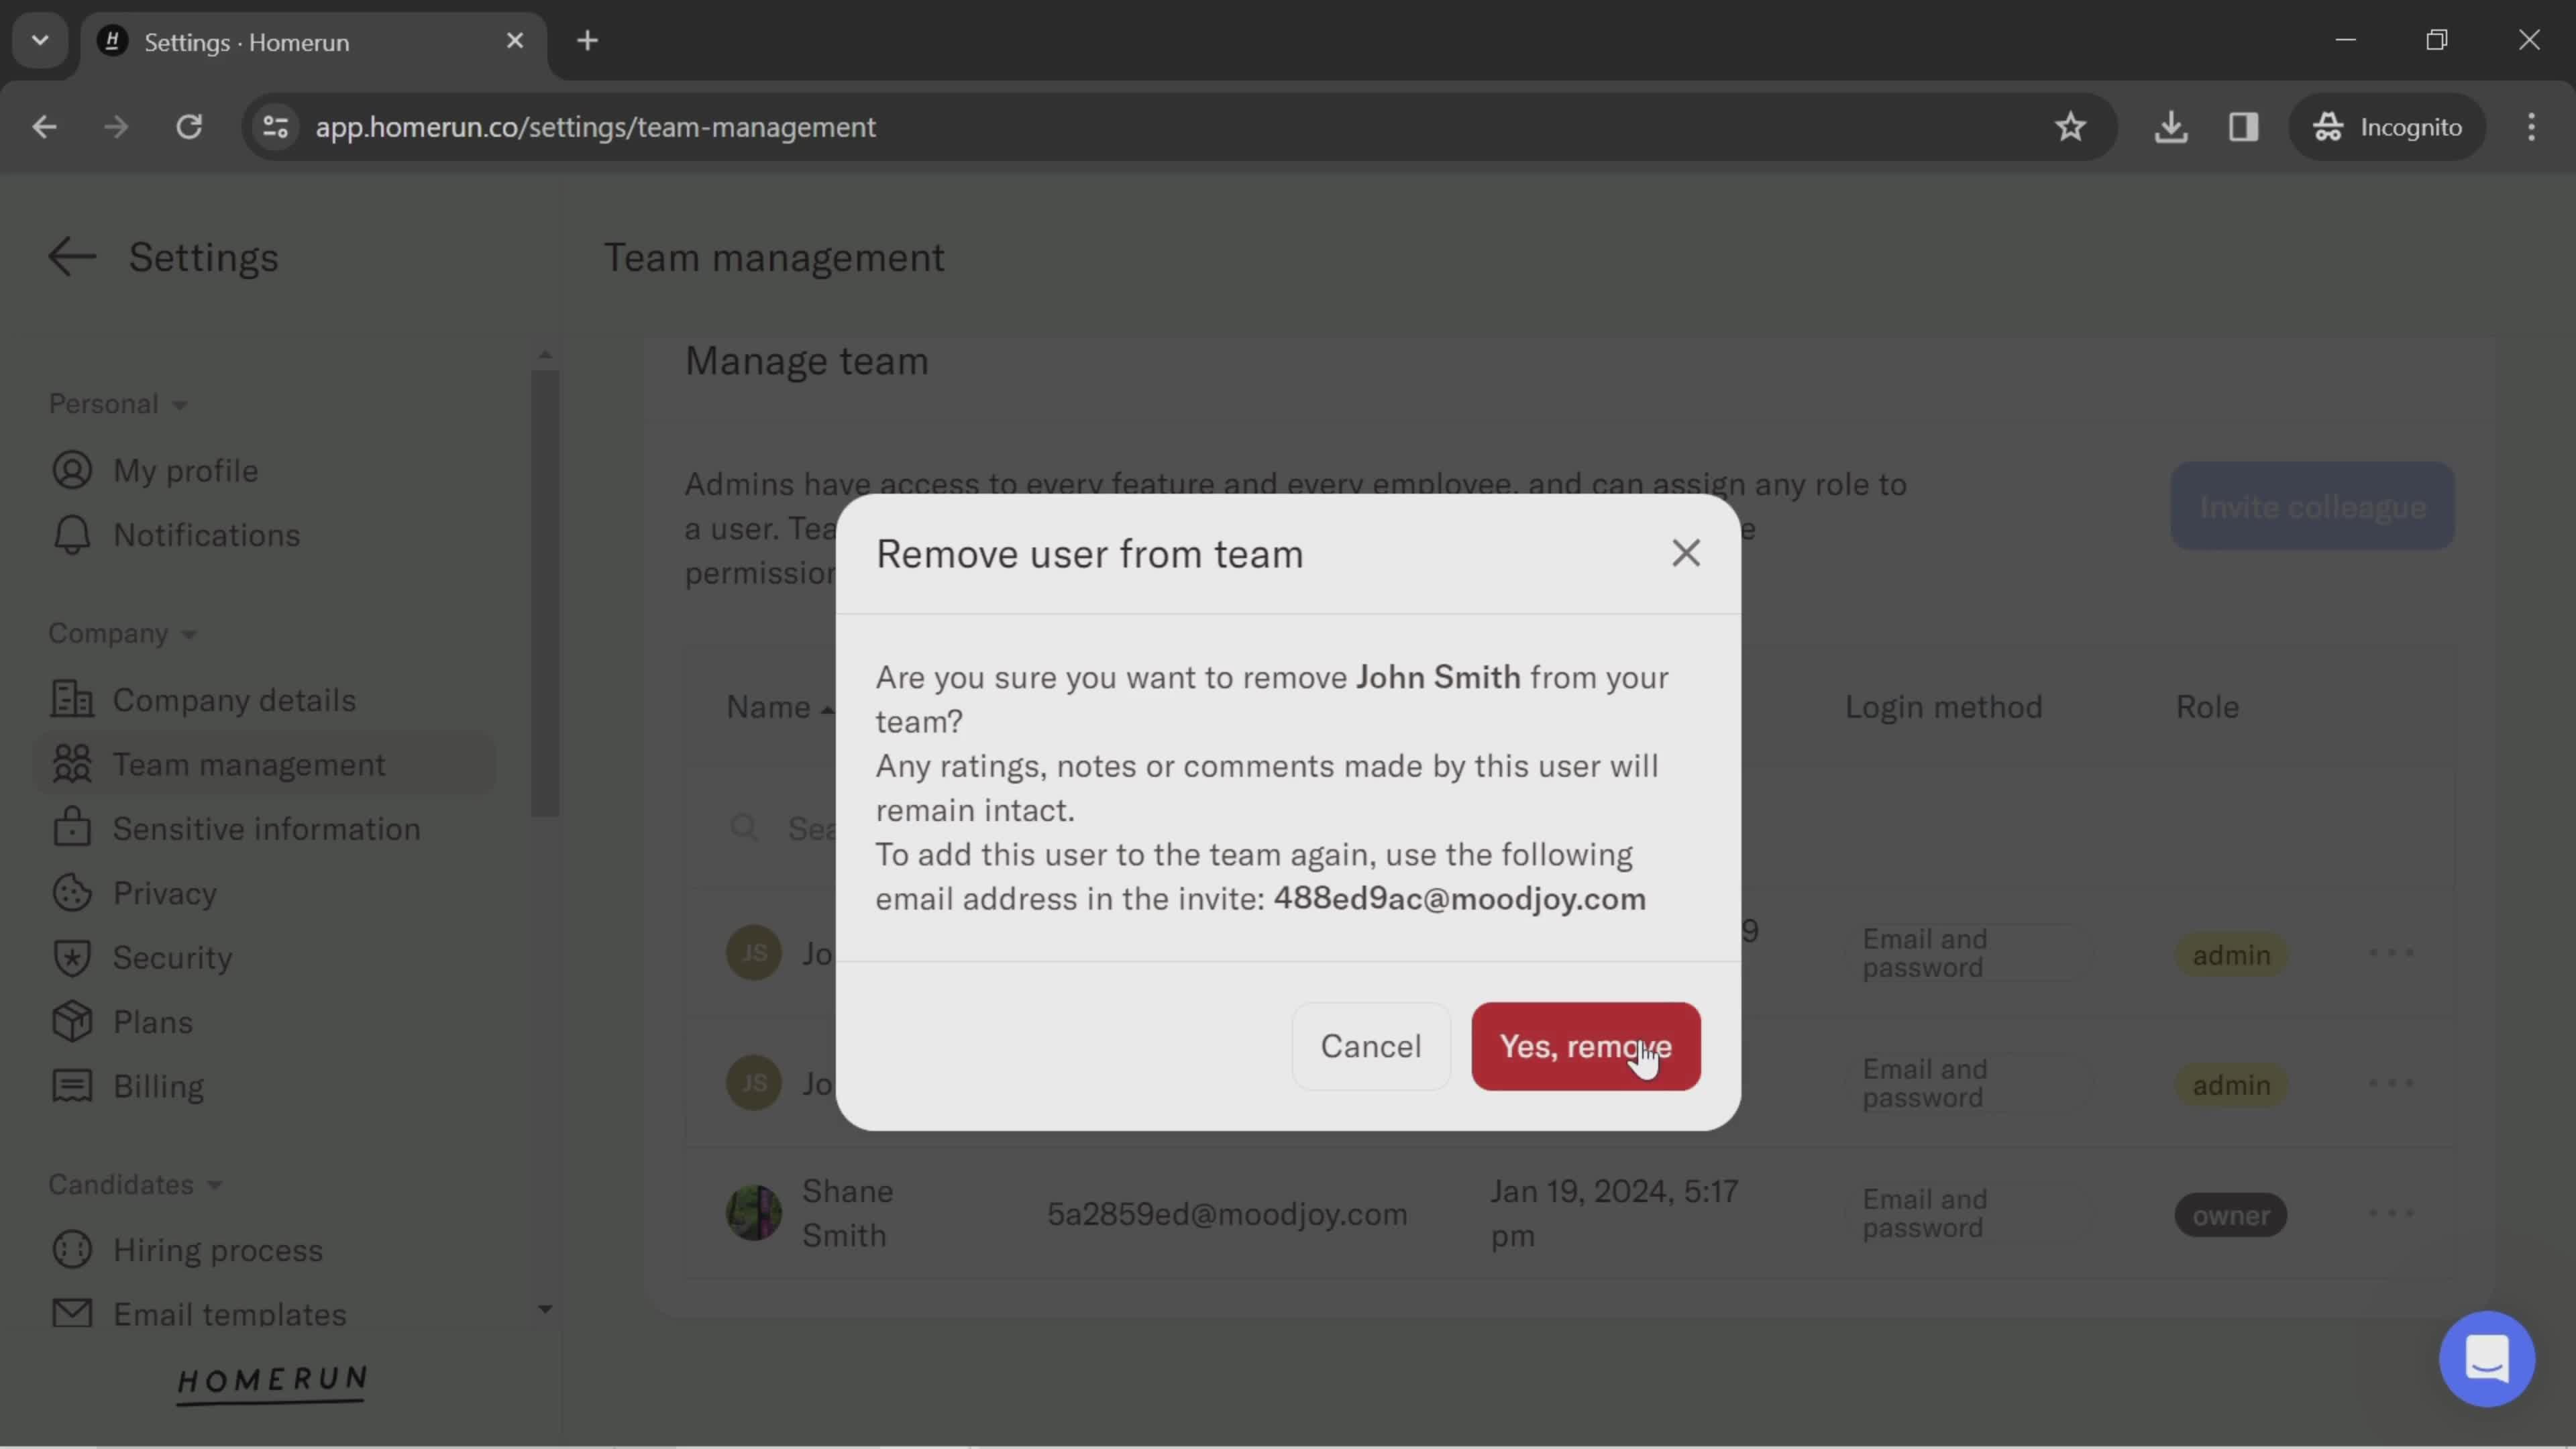2576x1449 pixels.
Task: Open Security settings
Action: point(172,958)
